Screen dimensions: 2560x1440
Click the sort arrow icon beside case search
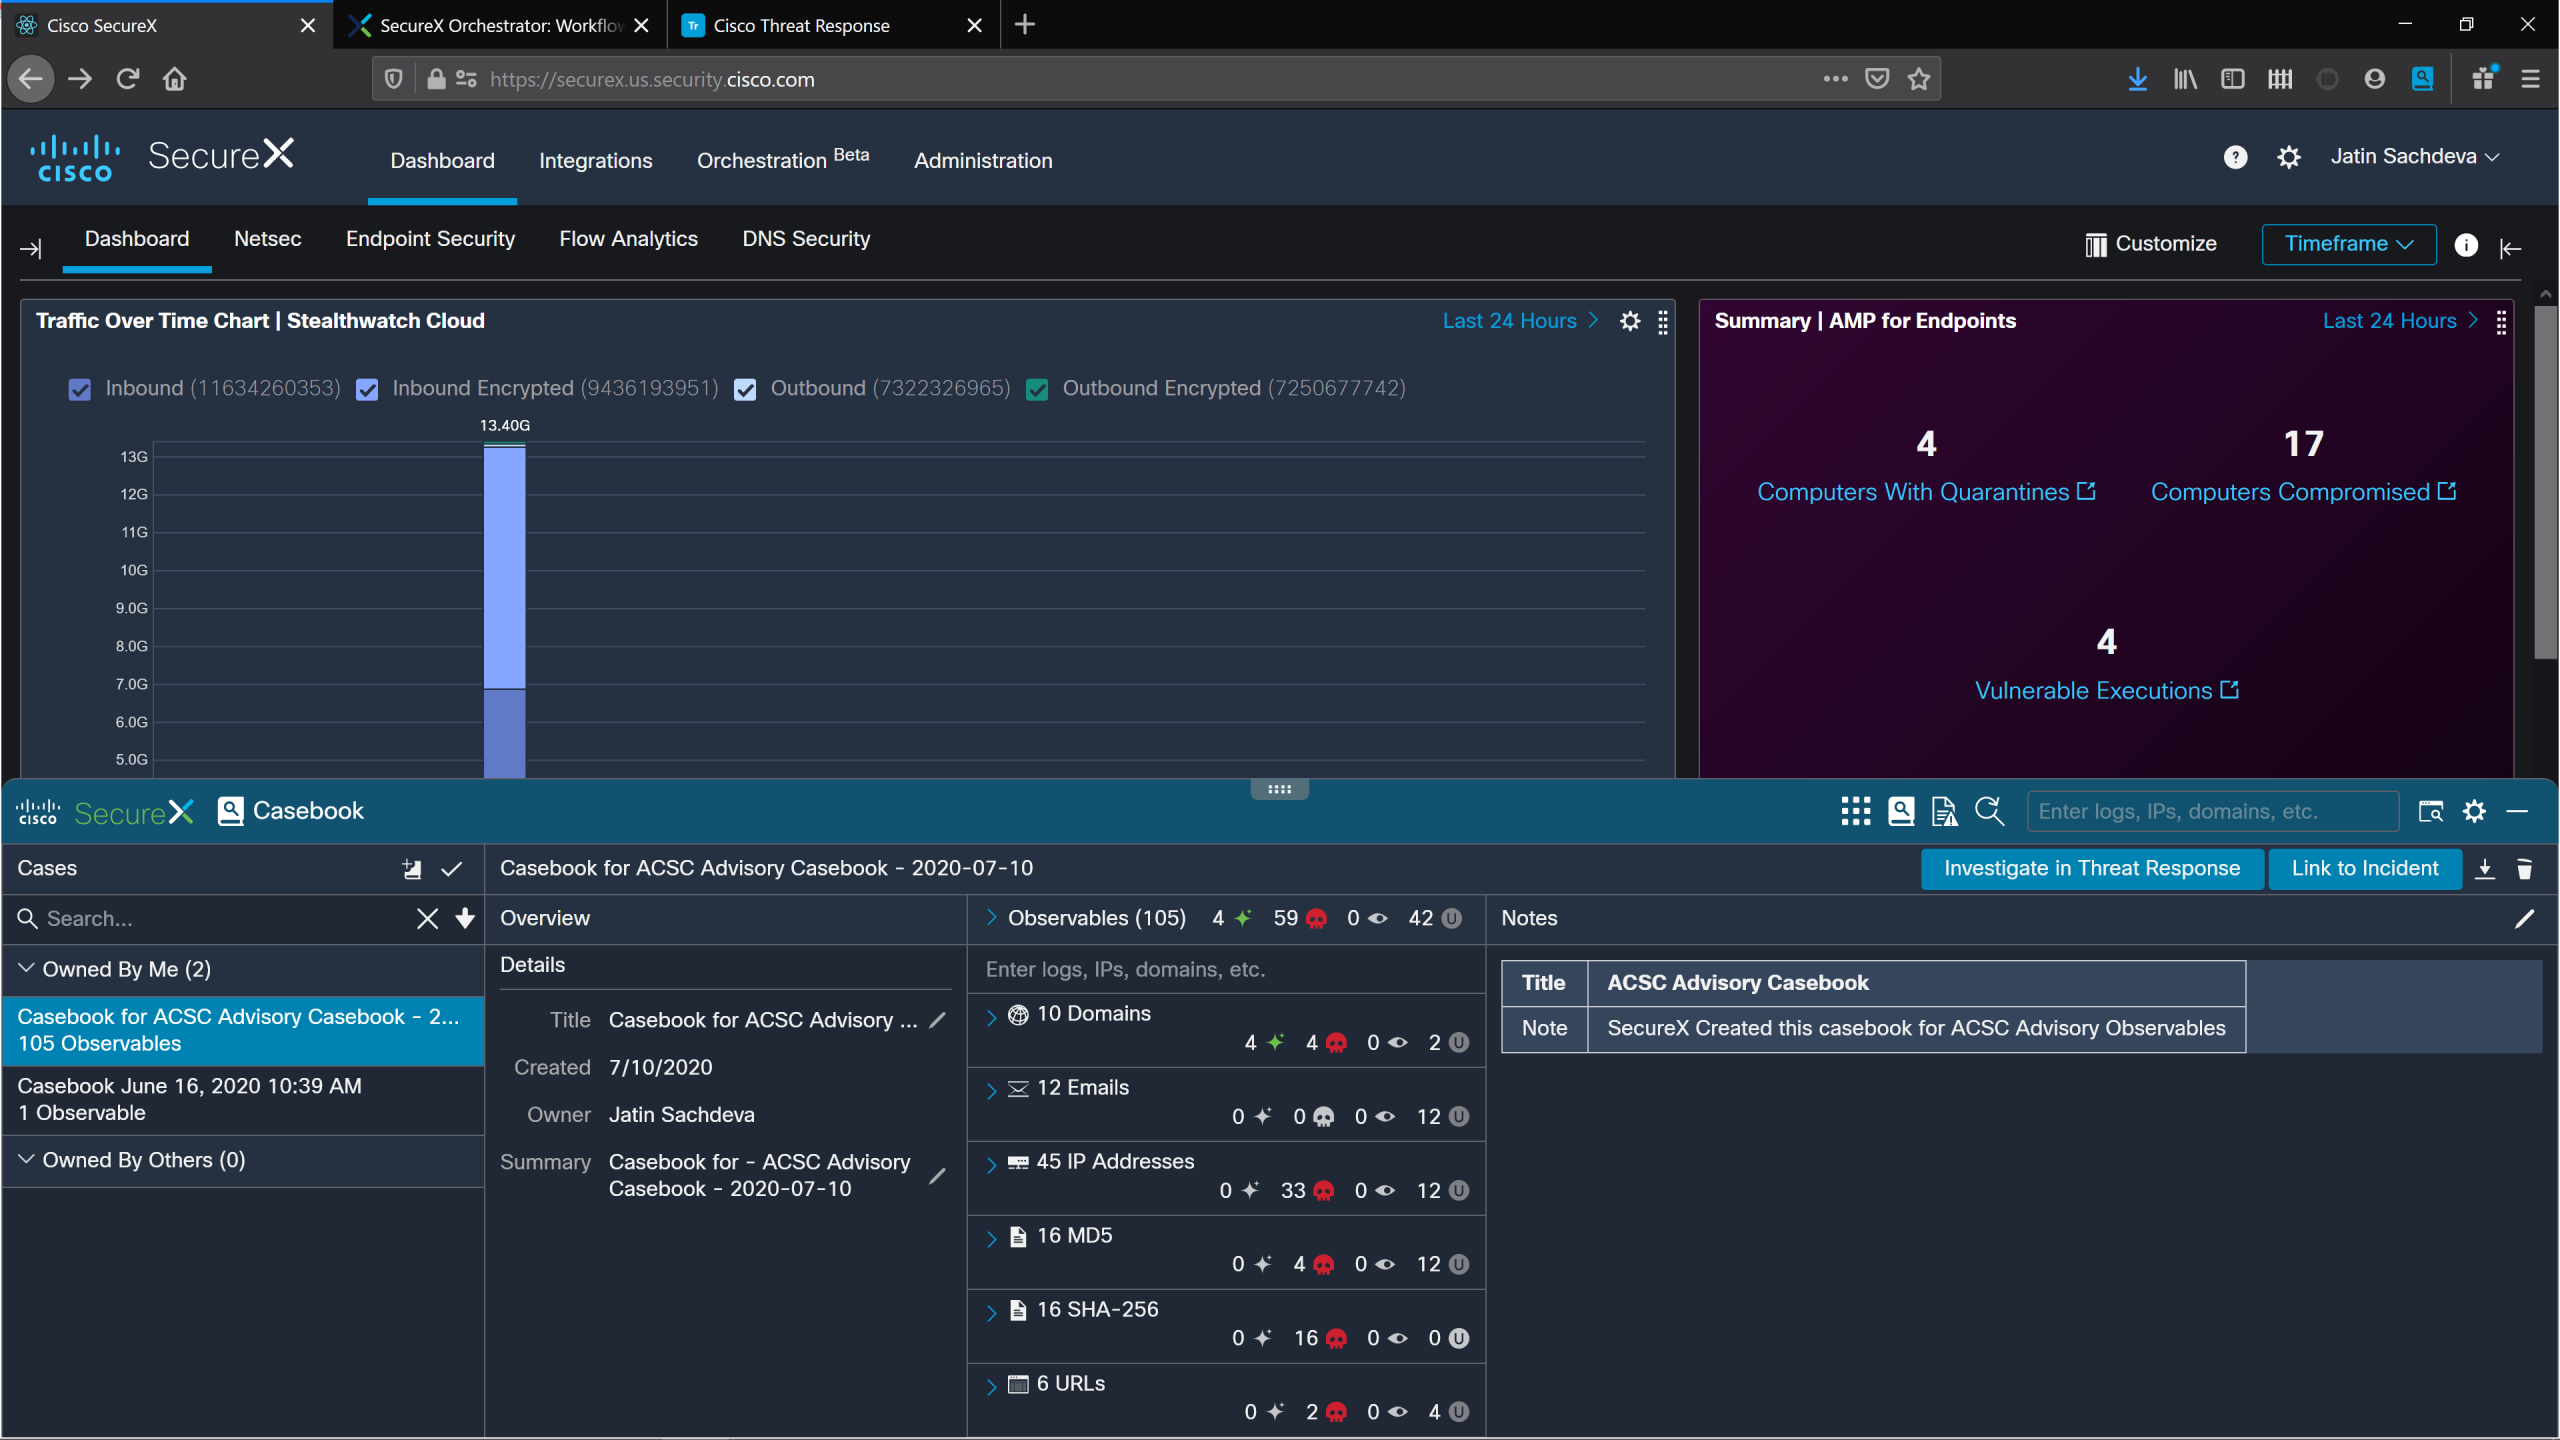click(x=465, y=919)
